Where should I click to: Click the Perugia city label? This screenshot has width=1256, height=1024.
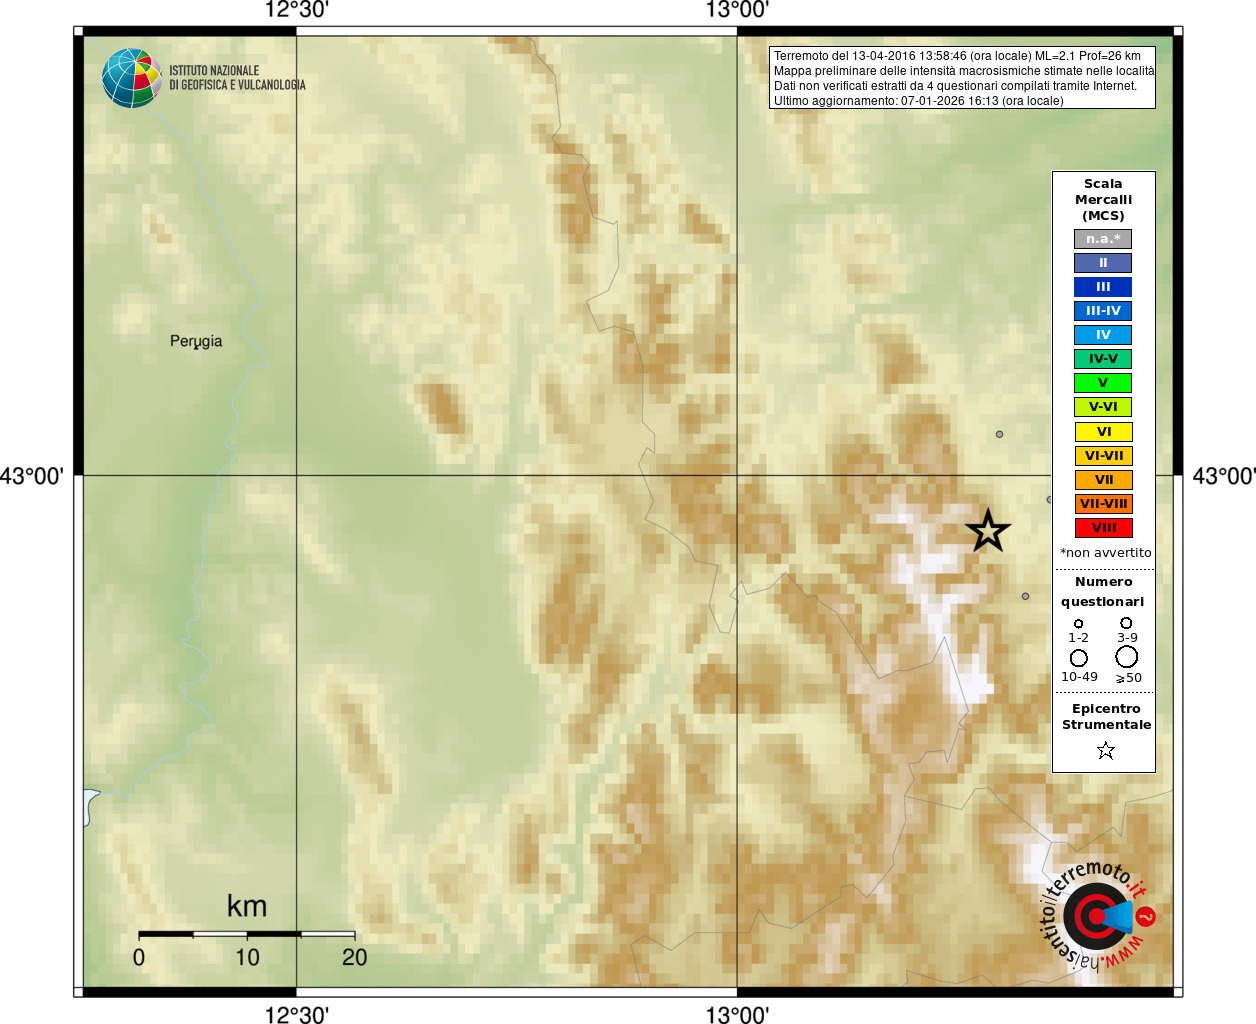coord(196,341)
